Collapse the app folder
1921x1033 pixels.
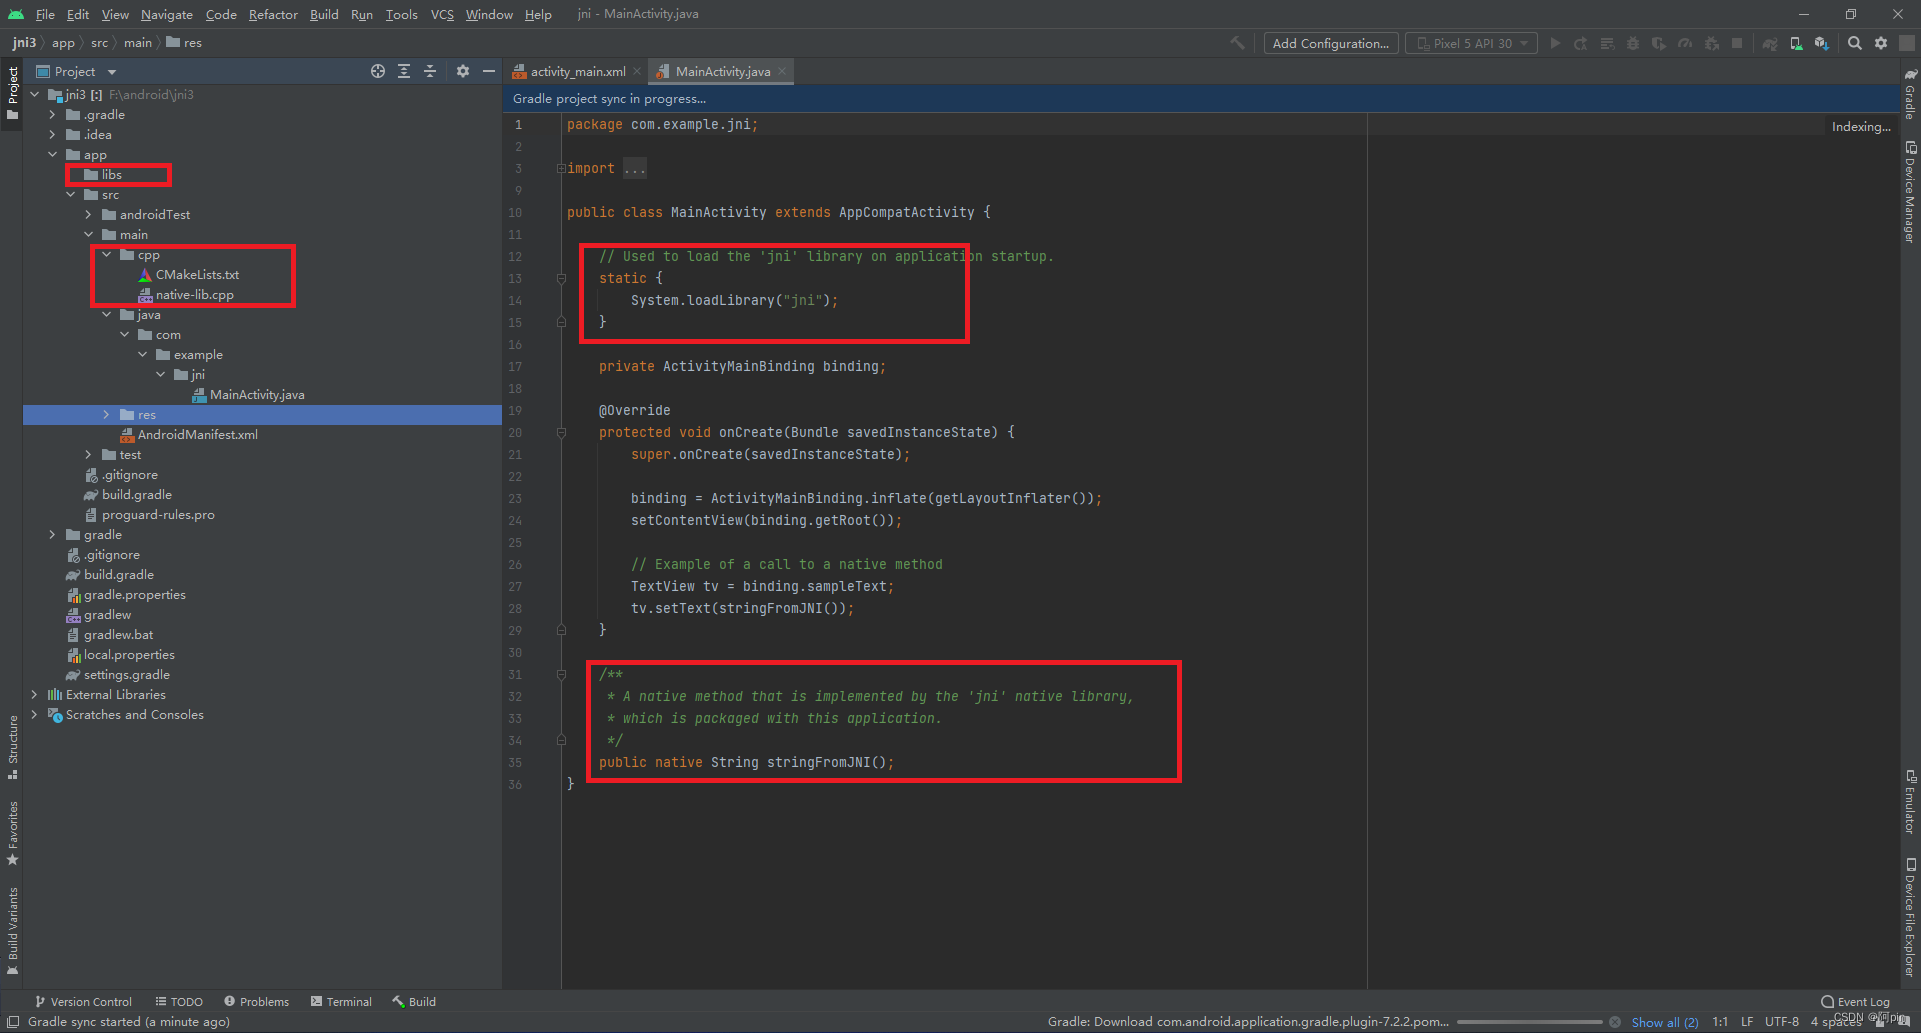point(52,155)
